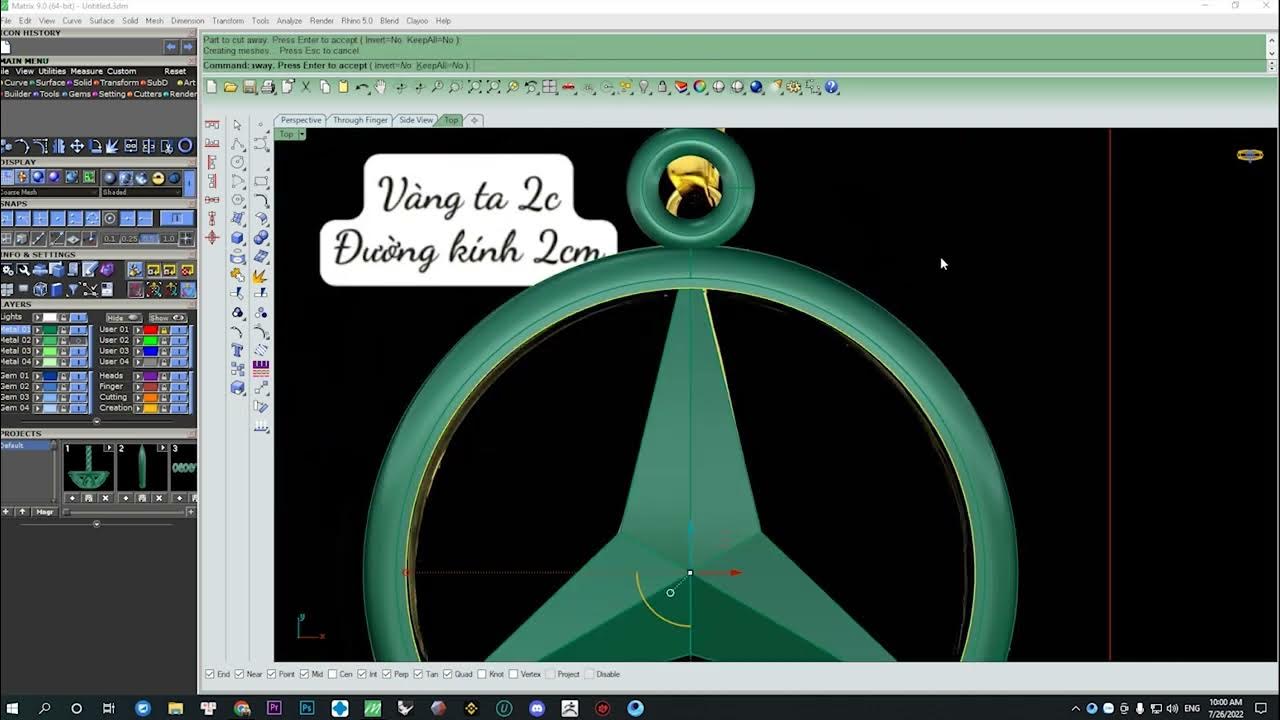1280x720 pixels.
Task: Toggle the Near osnap checkbox
Action: pos(240,674)
